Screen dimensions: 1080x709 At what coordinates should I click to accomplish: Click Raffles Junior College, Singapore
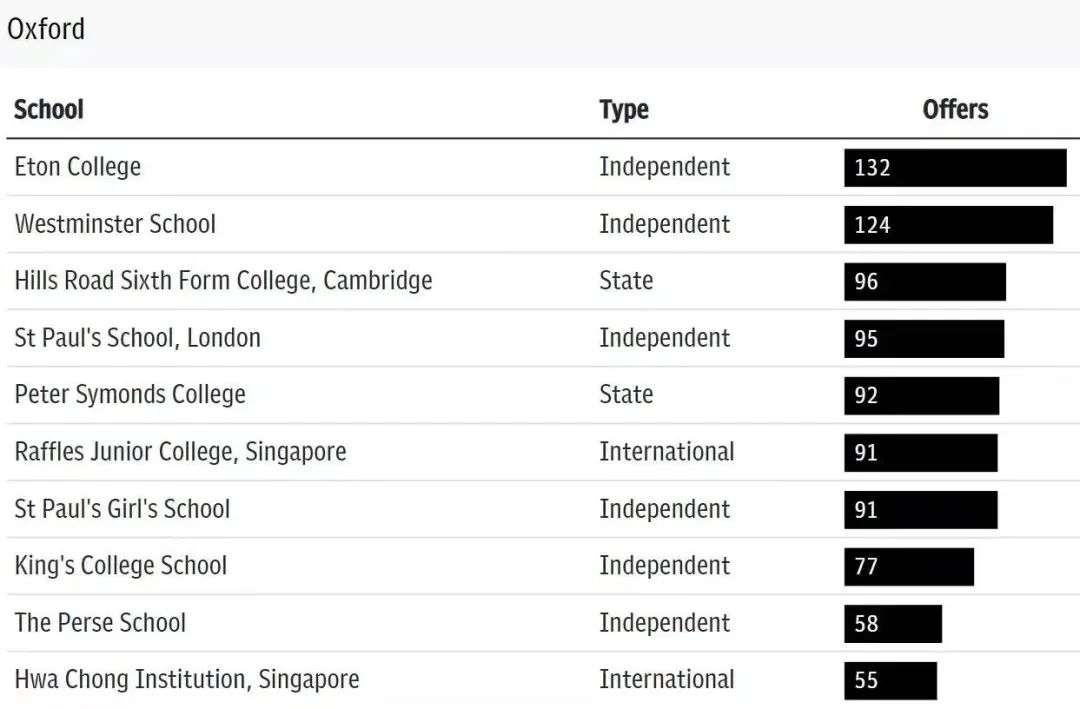(x=180, y=452)
